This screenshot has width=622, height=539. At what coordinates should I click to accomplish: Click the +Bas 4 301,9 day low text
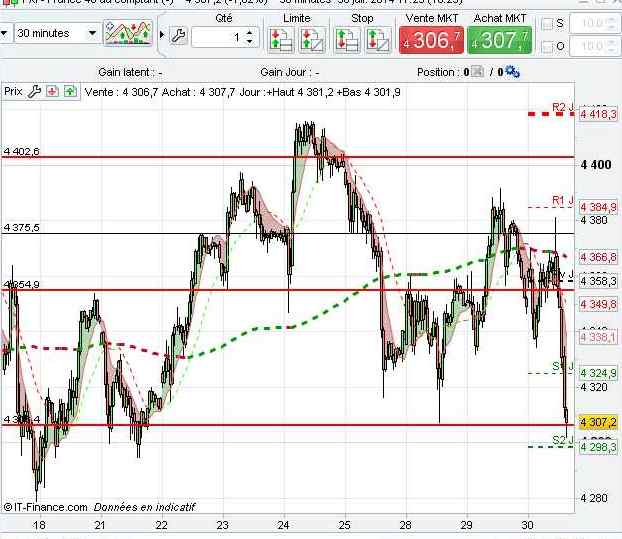click(369, 92)
